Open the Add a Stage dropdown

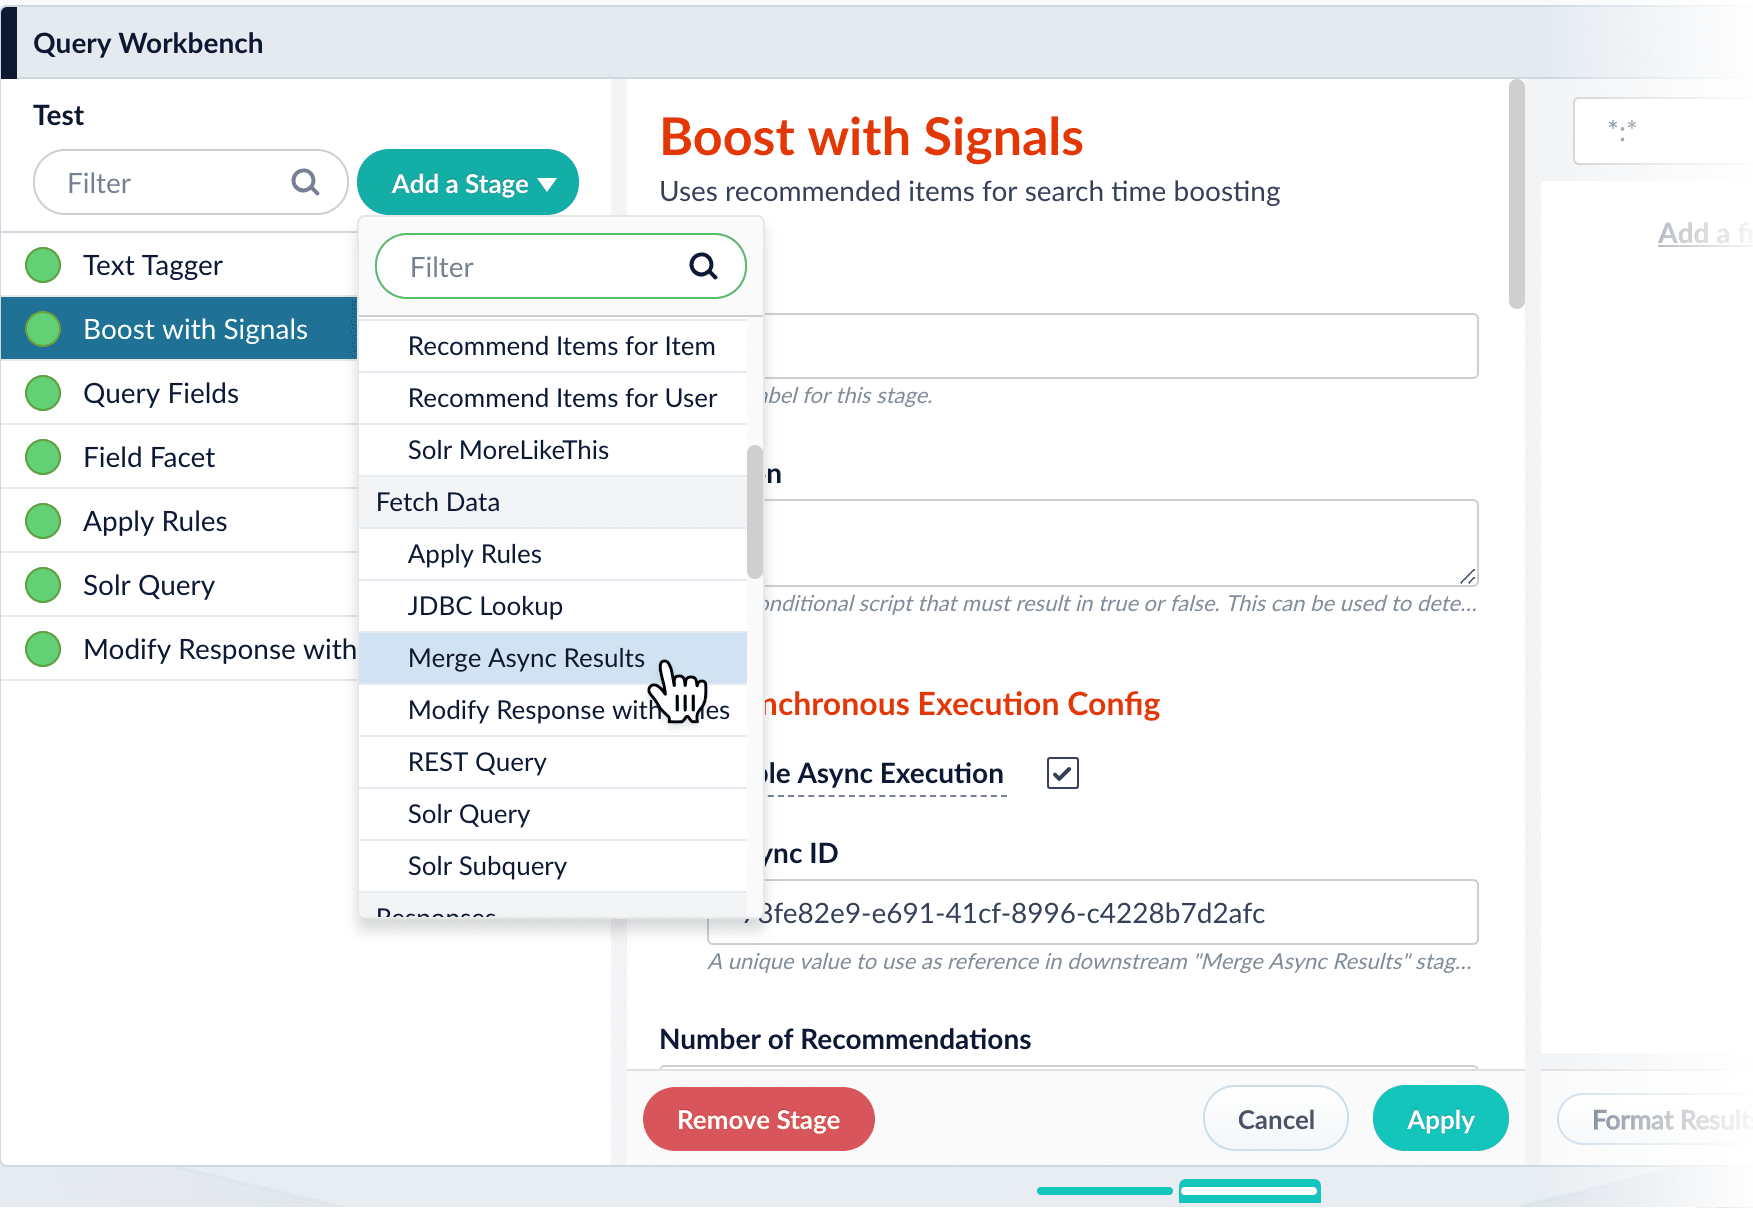coord(467,182)
